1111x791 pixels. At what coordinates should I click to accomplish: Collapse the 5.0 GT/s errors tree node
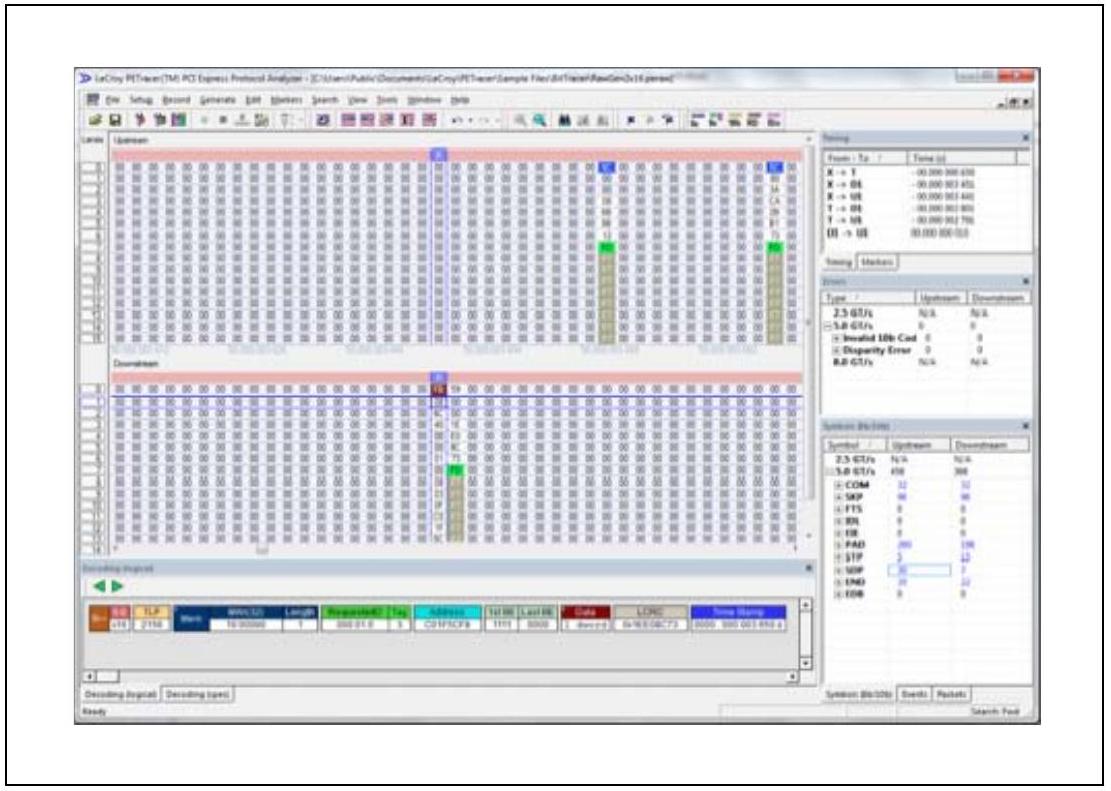828,326
